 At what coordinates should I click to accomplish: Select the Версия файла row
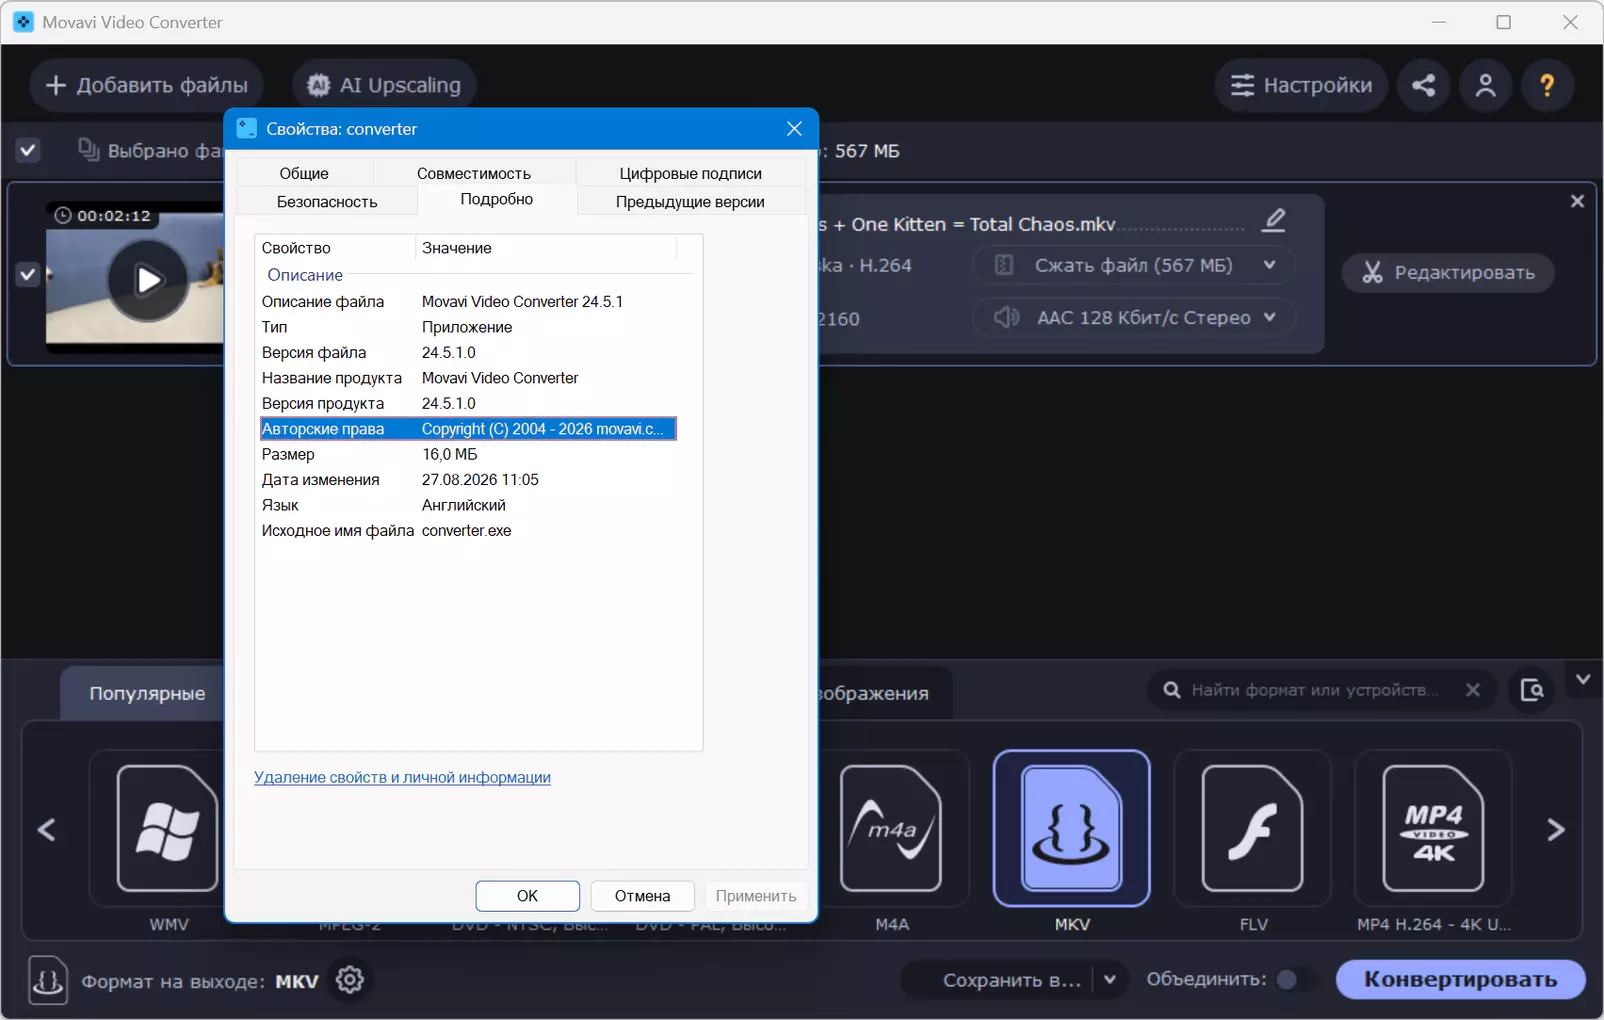468,352
